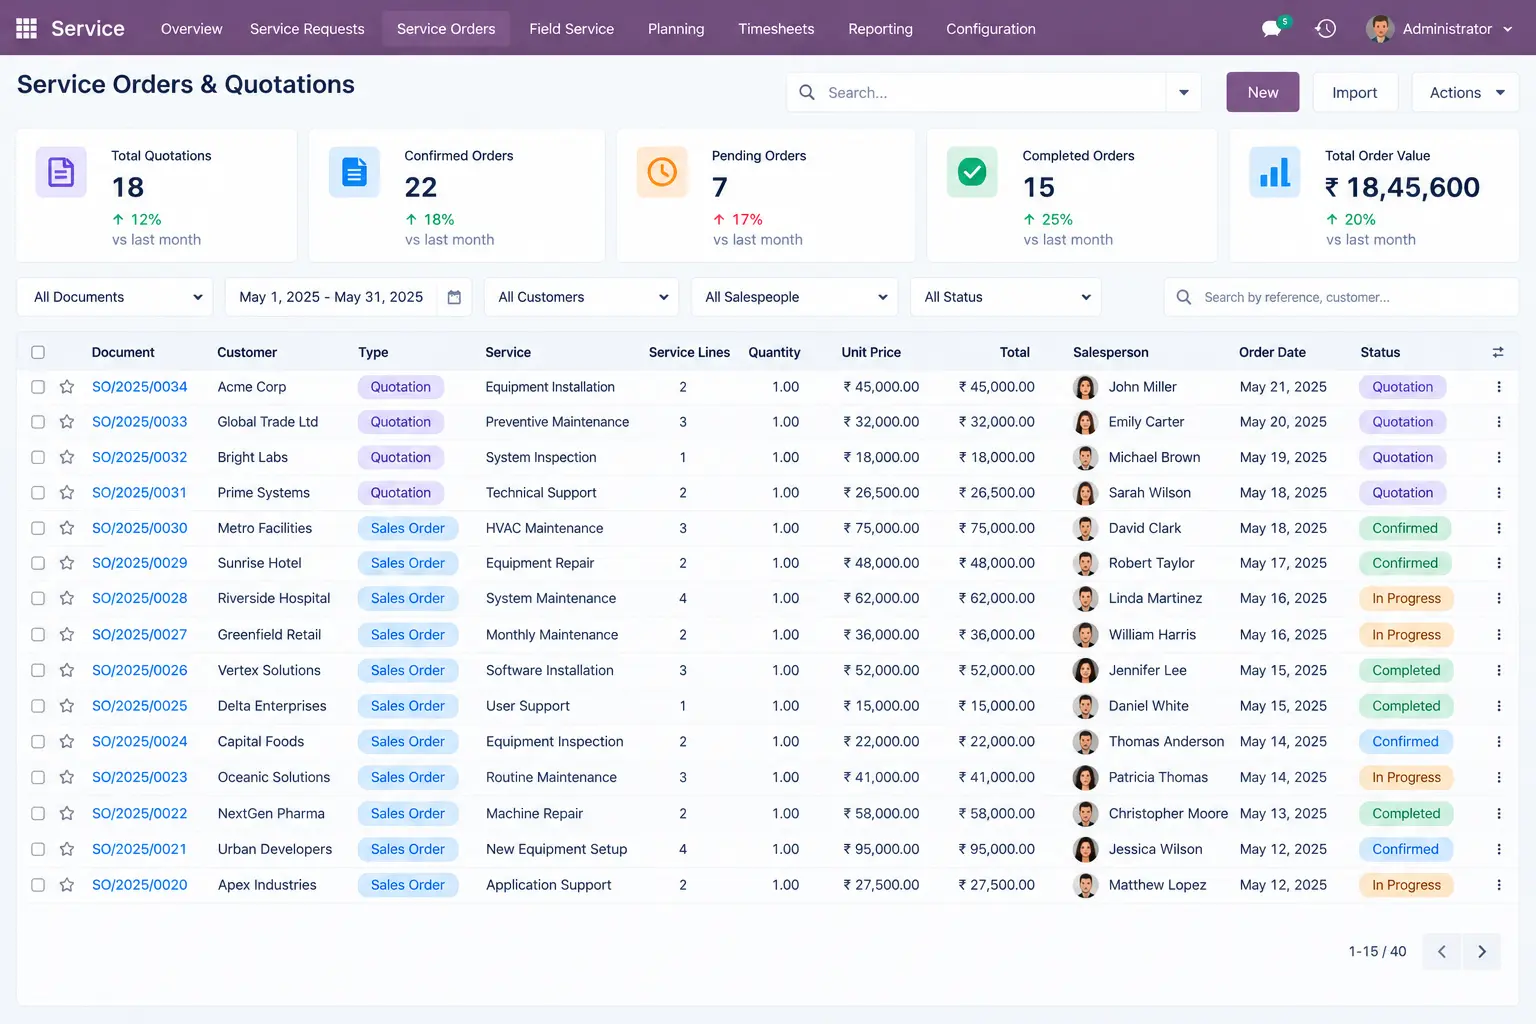
Task: Open the Reporting menu
Action: tap(880, 29)
